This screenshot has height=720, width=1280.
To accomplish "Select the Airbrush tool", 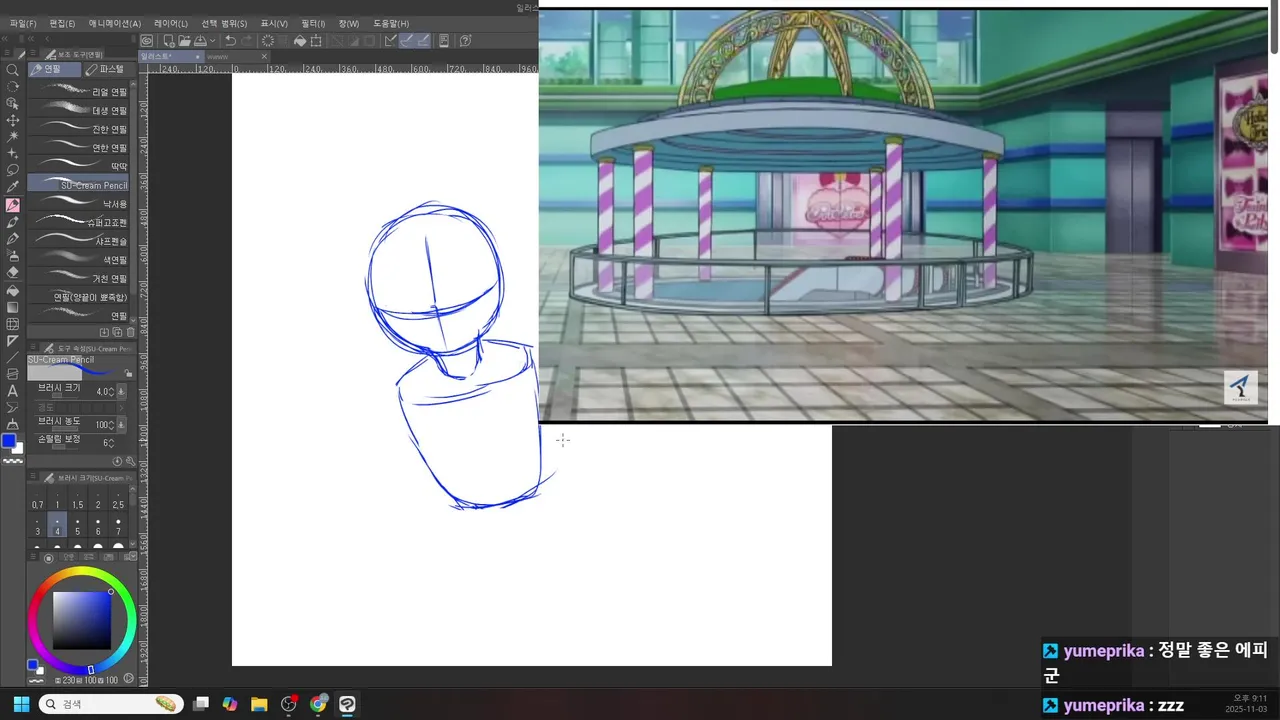I will pyautogui.click(x=13, y=255).
